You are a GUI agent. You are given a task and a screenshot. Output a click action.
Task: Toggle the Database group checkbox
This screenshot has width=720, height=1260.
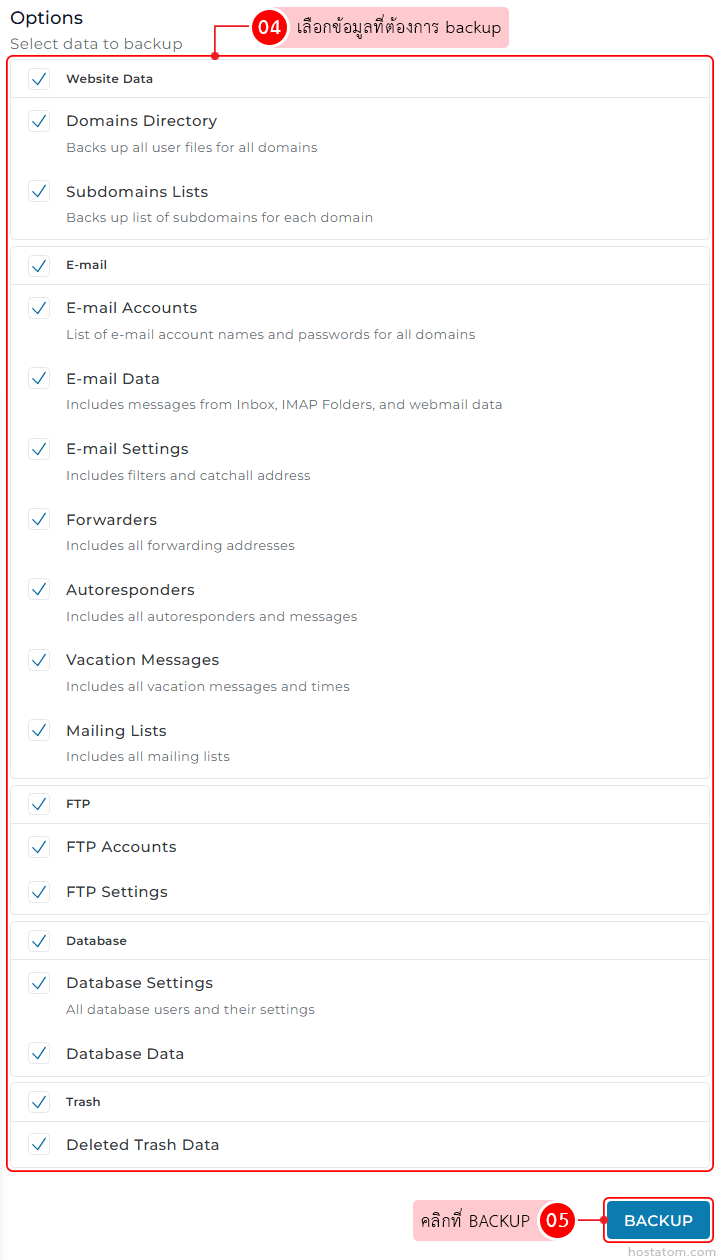(x=39, y=941)
